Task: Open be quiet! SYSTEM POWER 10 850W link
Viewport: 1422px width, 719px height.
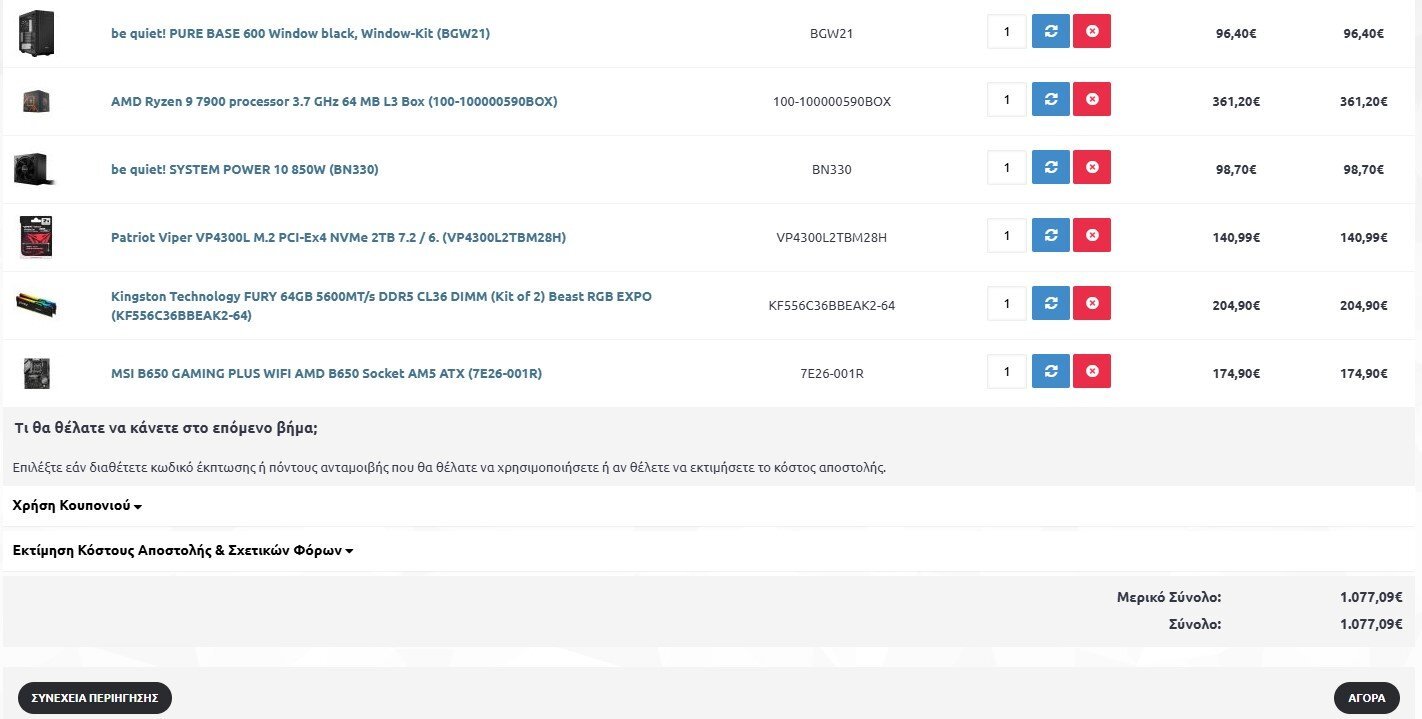Action: click(244, 169)
